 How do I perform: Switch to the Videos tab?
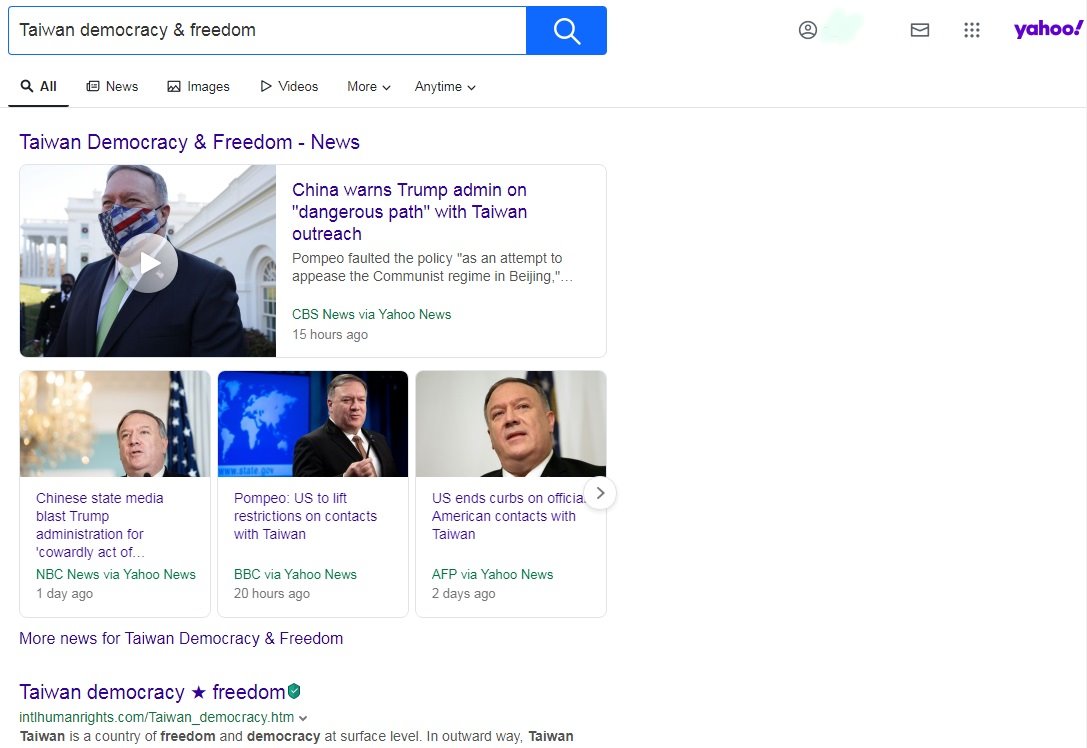[289, 87]
